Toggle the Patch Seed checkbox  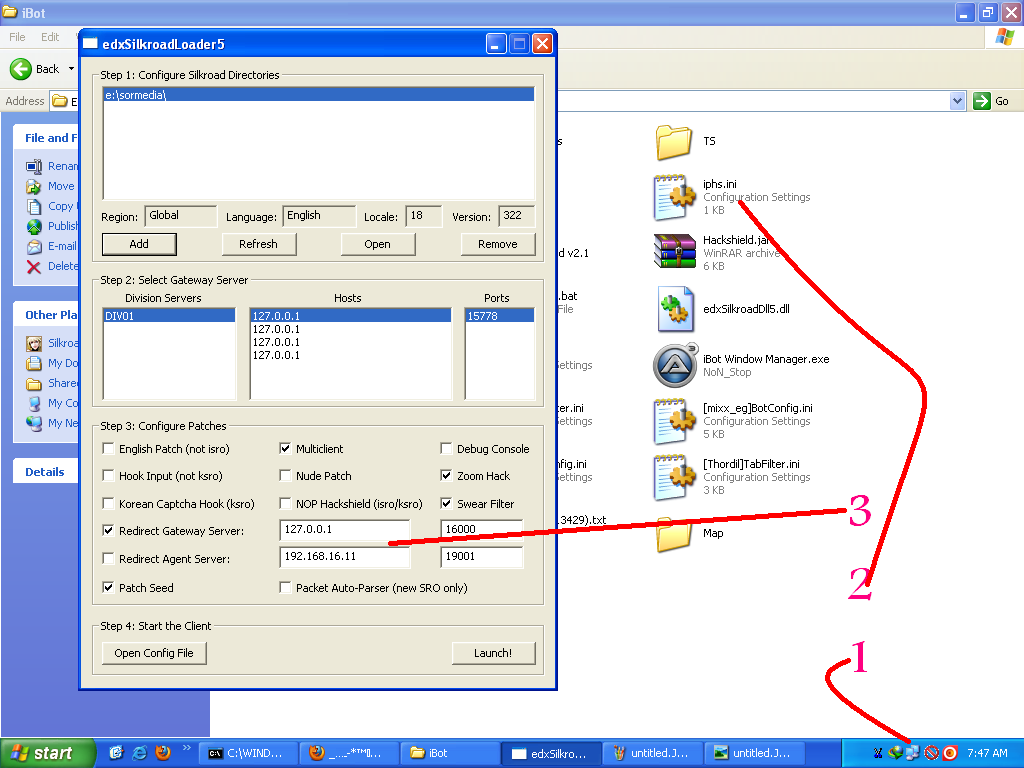[x=108, y=588]
